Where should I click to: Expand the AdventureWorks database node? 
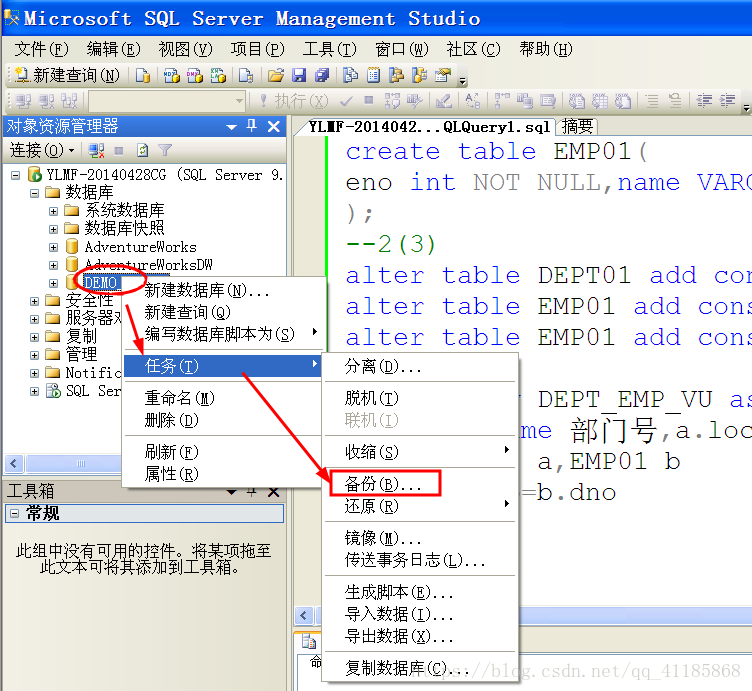[x=53, y=247]
